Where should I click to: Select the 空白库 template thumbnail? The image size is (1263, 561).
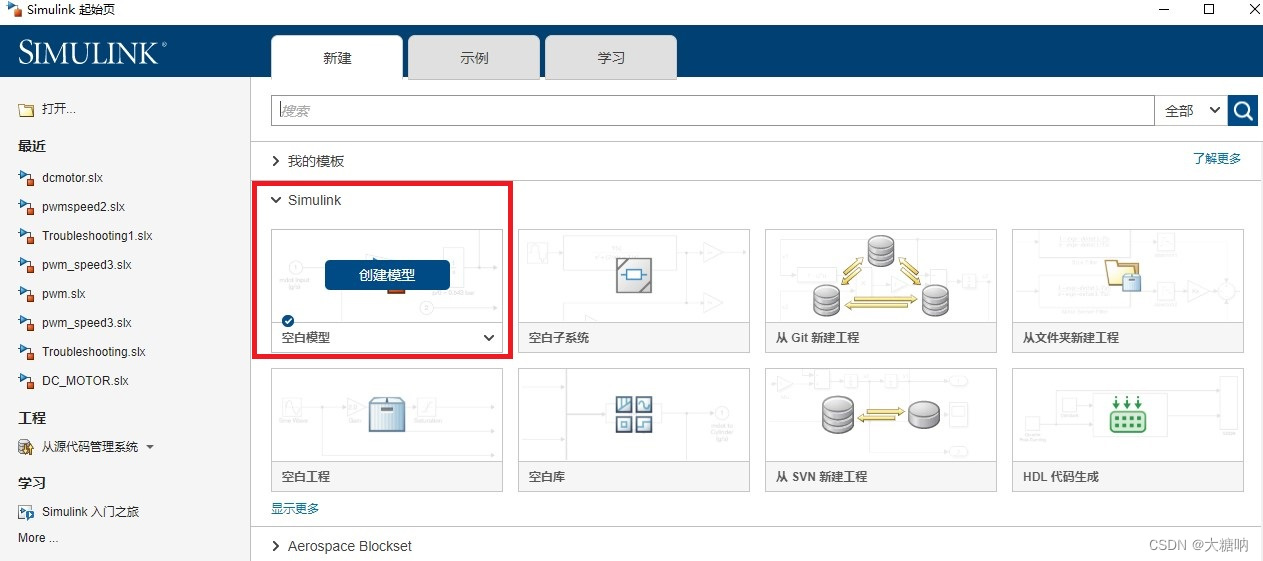point(633,415)
